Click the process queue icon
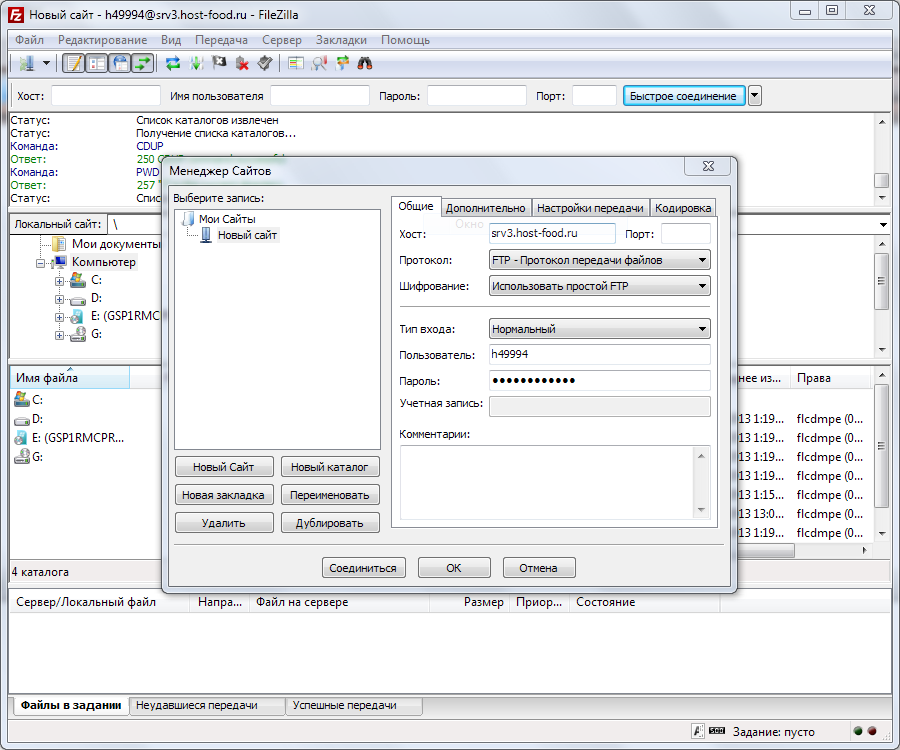 [196, 63]
